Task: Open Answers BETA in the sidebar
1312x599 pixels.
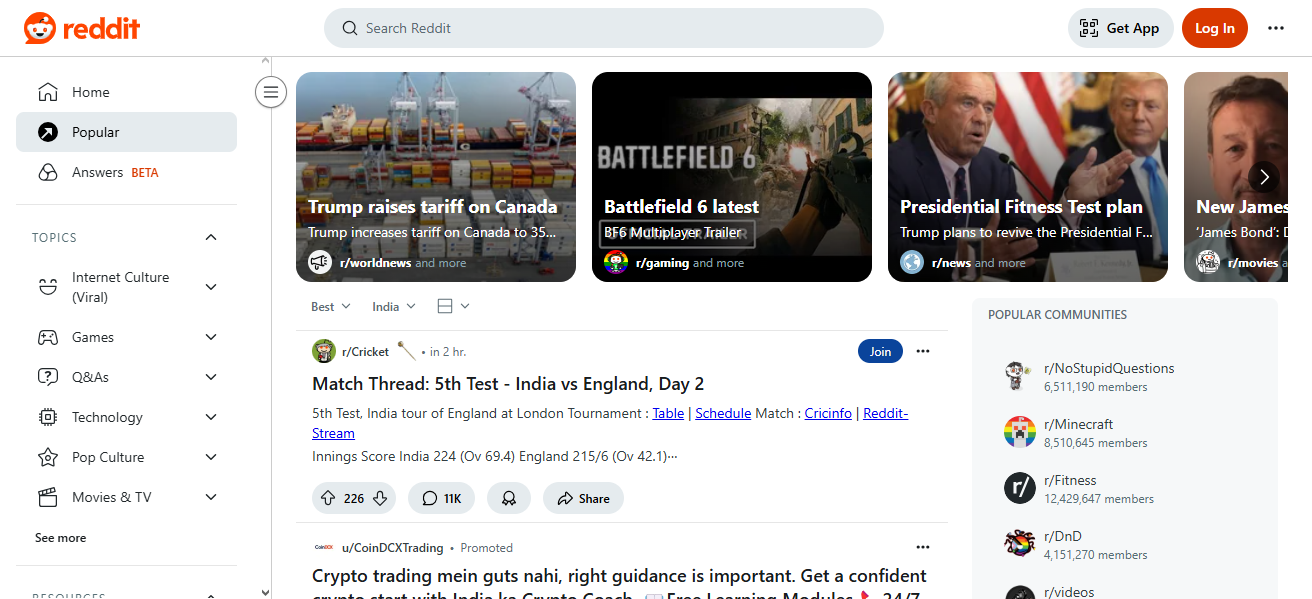Action: (x=126, y=172)
